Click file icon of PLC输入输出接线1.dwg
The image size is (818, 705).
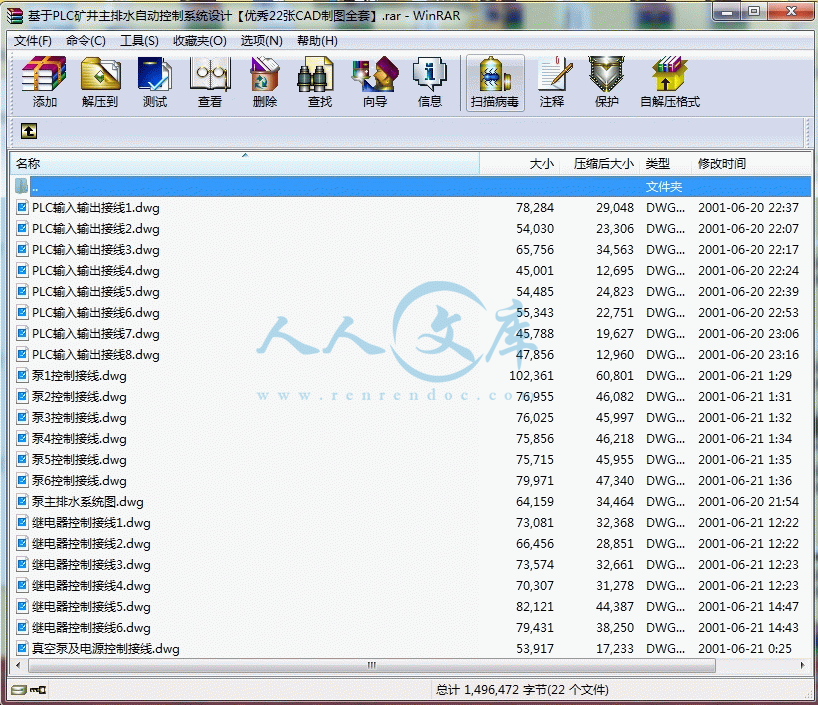[x=22, y=208]
